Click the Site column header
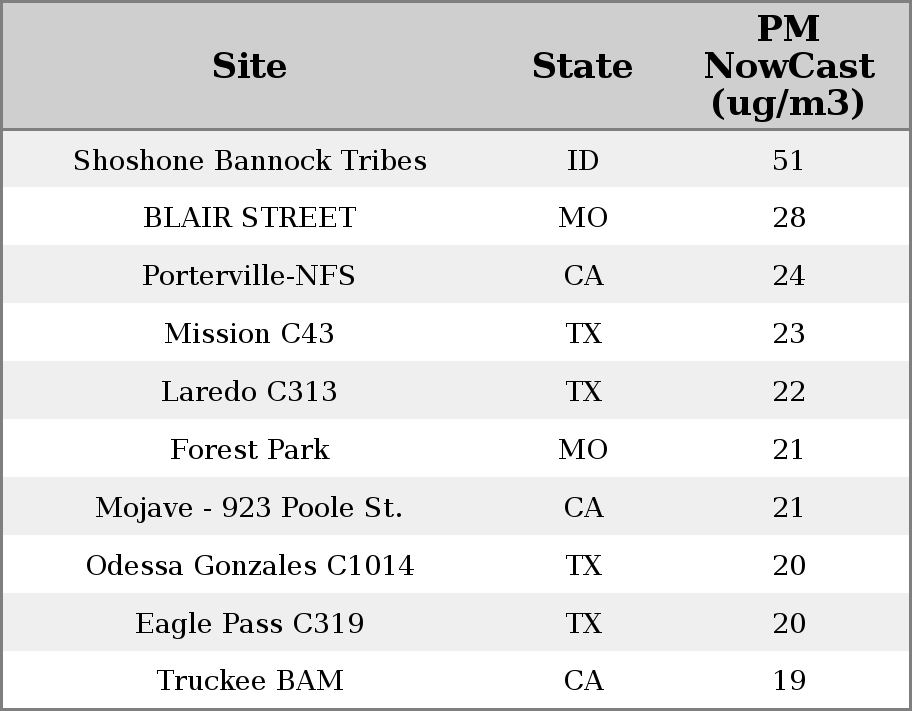Image resolution: width=912 pixels, height=711 pixels. pyautogui.click(x=249, y=66)
